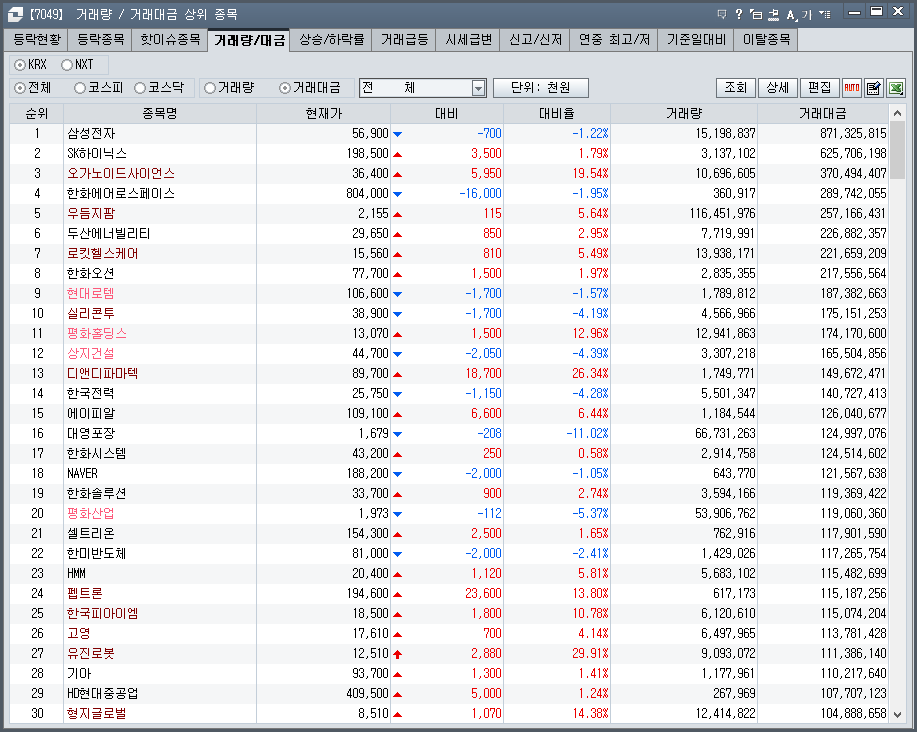Switch to the 연중 최고/저 tab

614,40
